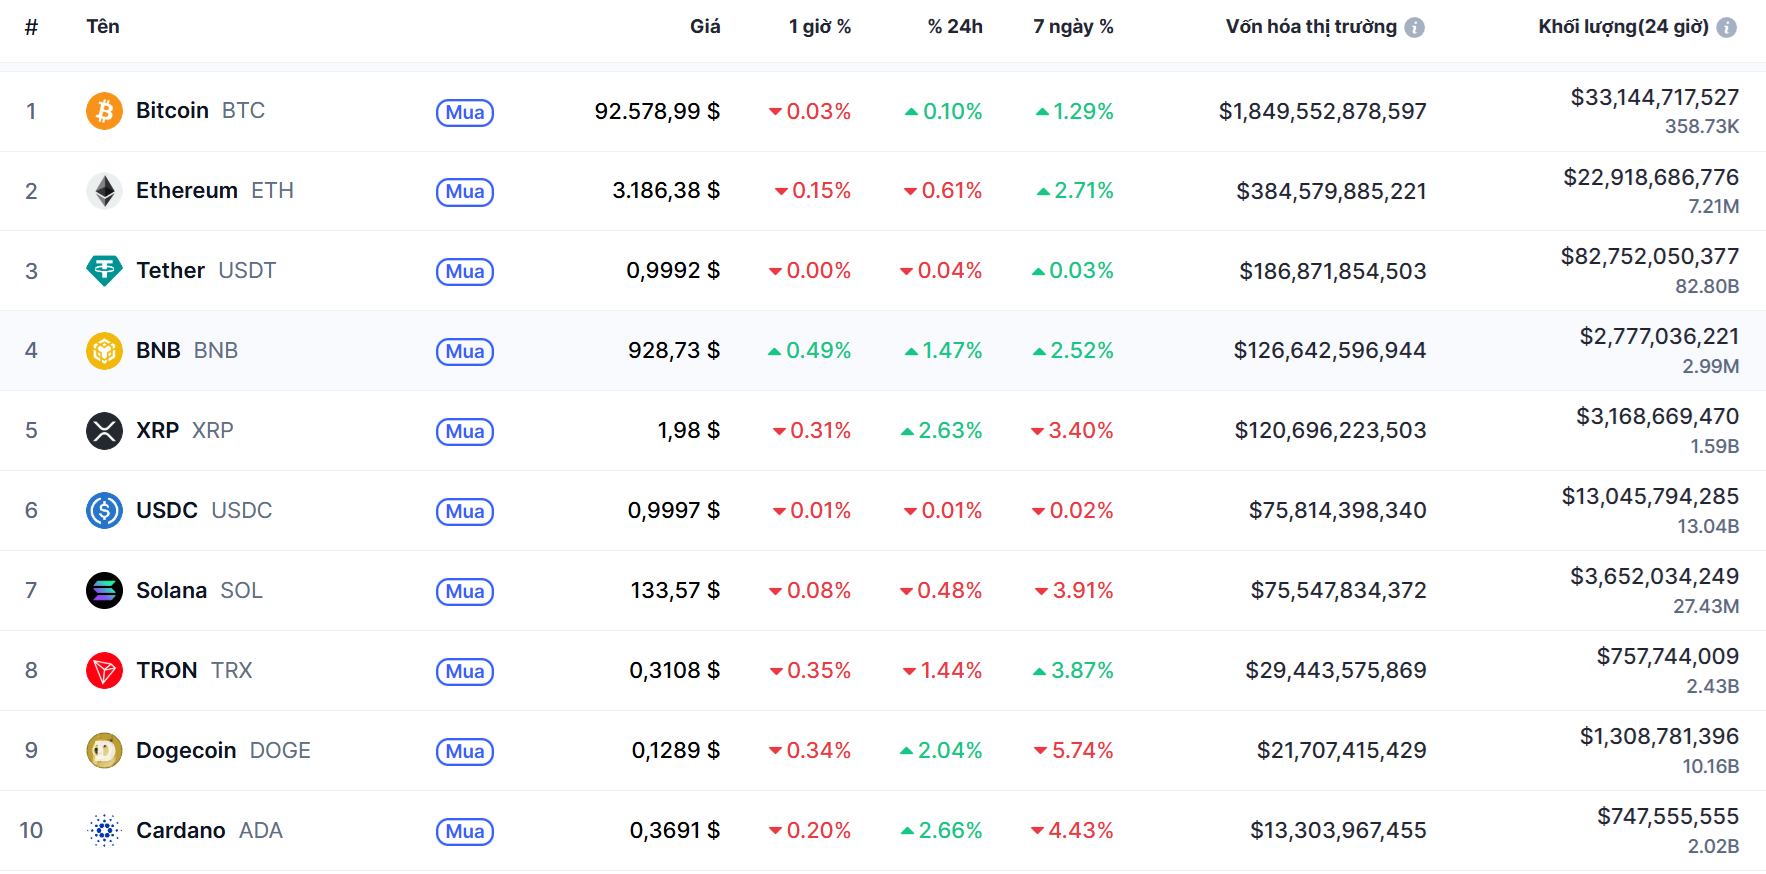
Task: Open the TRON TRX name link
Action: pos(194,671)
